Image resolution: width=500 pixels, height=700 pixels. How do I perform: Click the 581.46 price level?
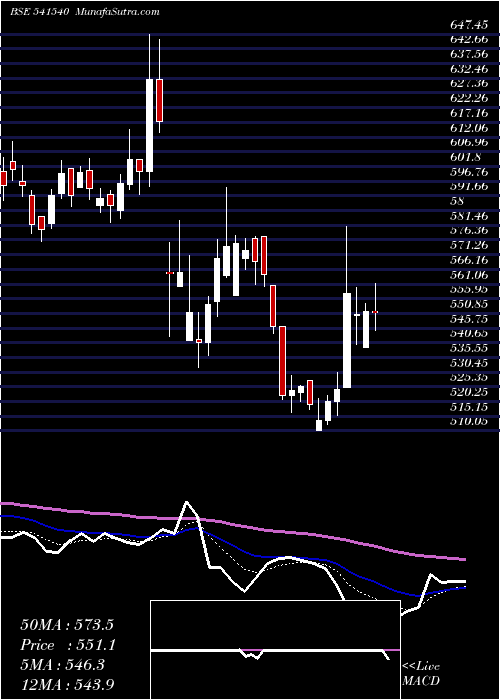click(x=469, y=216)
